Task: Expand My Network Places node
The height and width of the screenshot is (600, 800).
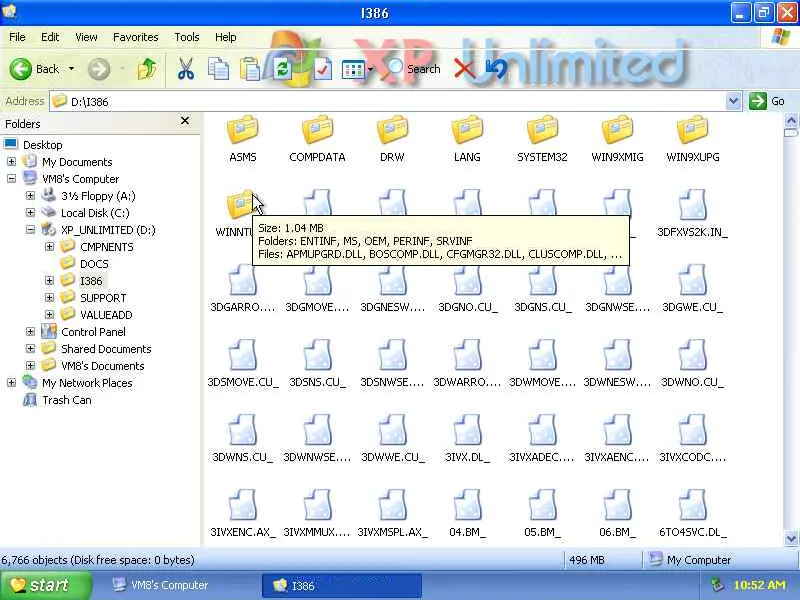Action: 12,383
